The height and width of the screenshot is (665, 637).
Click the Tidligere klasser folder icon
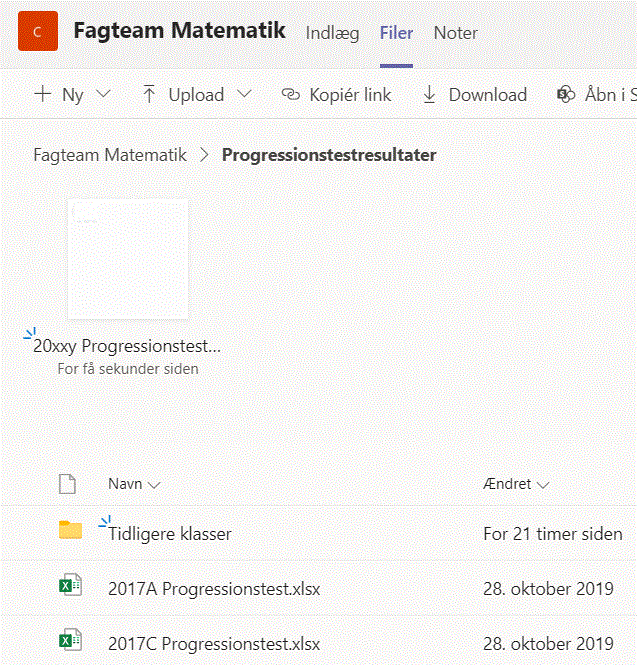point(70,531)
